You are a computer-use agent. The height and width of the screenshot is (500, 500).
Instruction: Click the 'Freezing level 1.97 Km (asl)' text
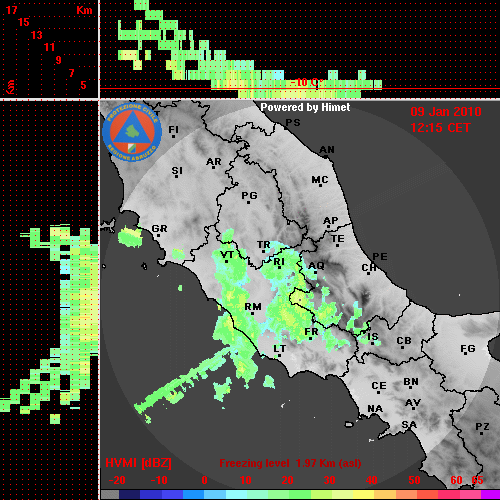coord(290,463)
